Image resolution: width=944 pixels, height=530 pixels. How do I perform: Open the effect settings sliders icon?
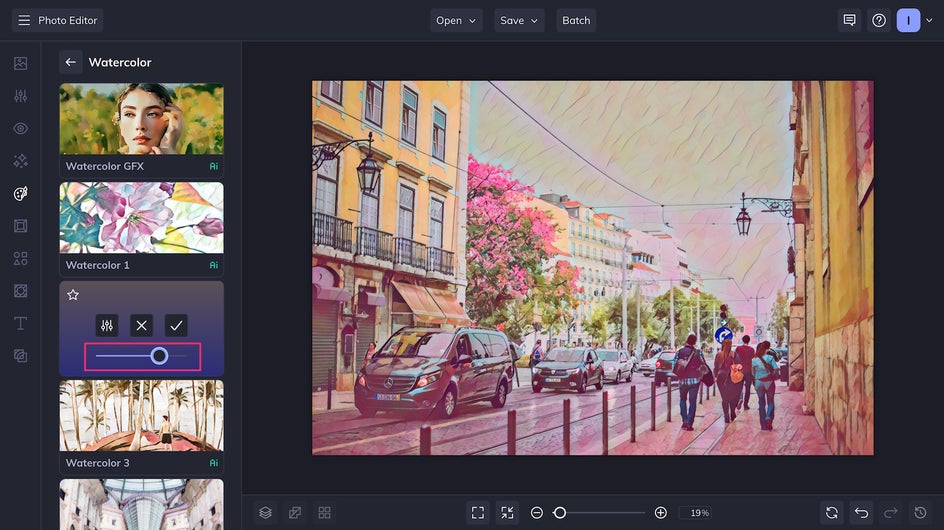(107, 325)
